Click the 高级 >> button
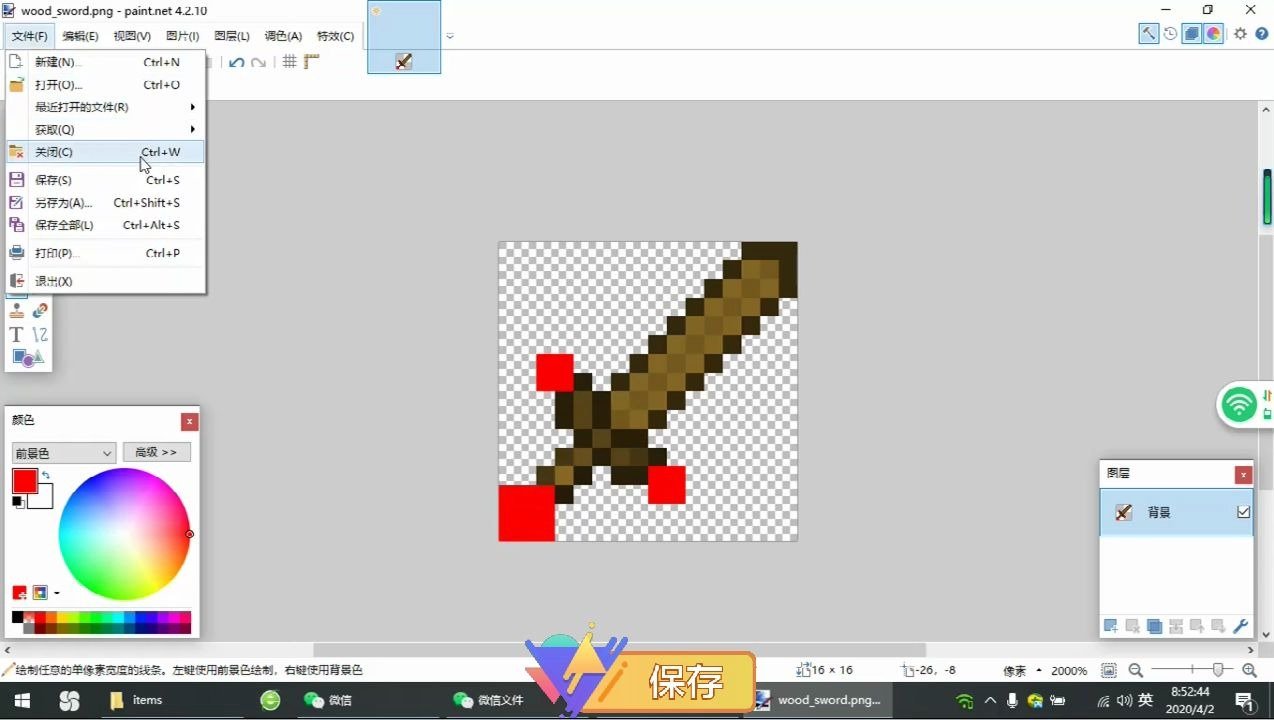The image size is (1274, 720). pos(156,453)
